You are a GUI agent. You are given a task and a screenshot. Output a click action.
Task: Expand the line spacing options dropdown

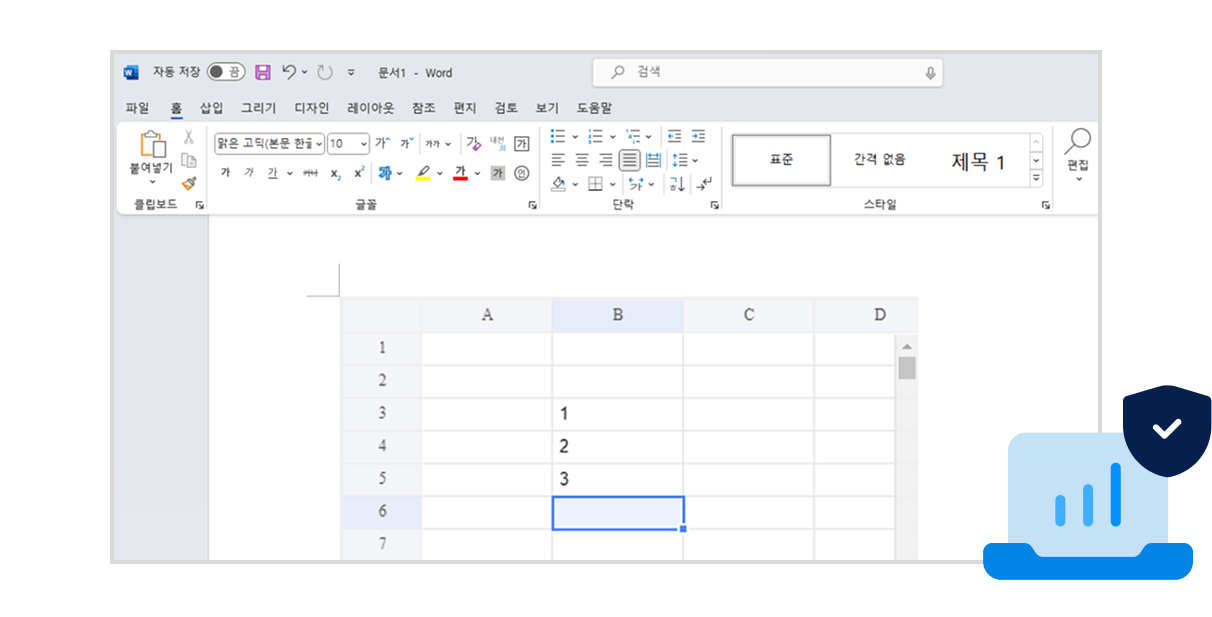click(x=695, y=159)
